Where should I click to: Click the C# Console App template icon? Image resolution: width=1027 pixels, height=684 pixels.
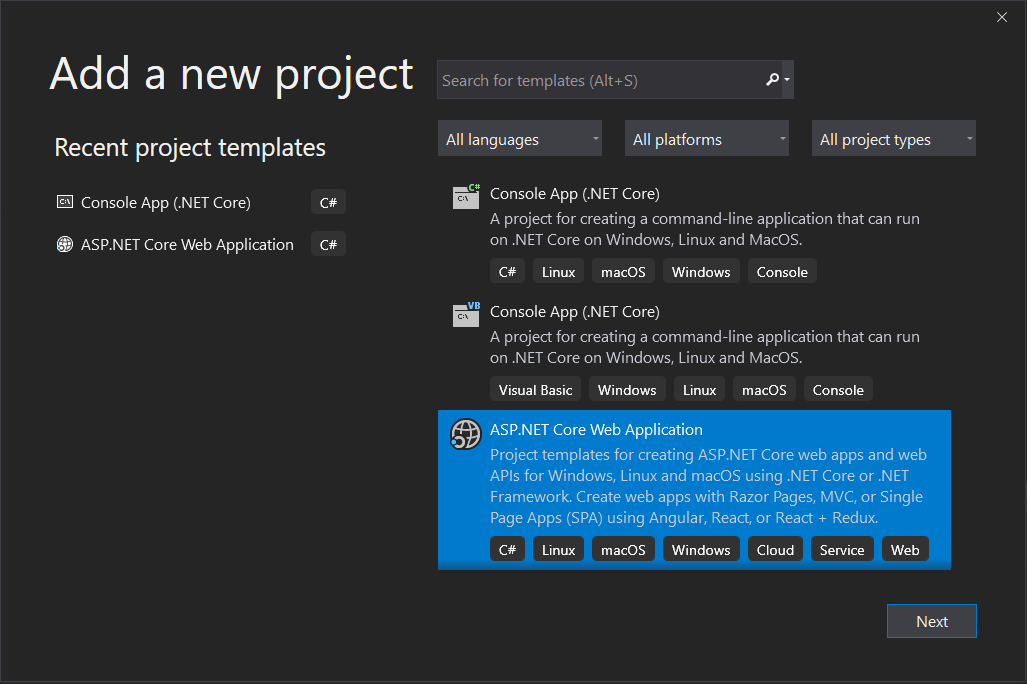click(x=466, y=197)
